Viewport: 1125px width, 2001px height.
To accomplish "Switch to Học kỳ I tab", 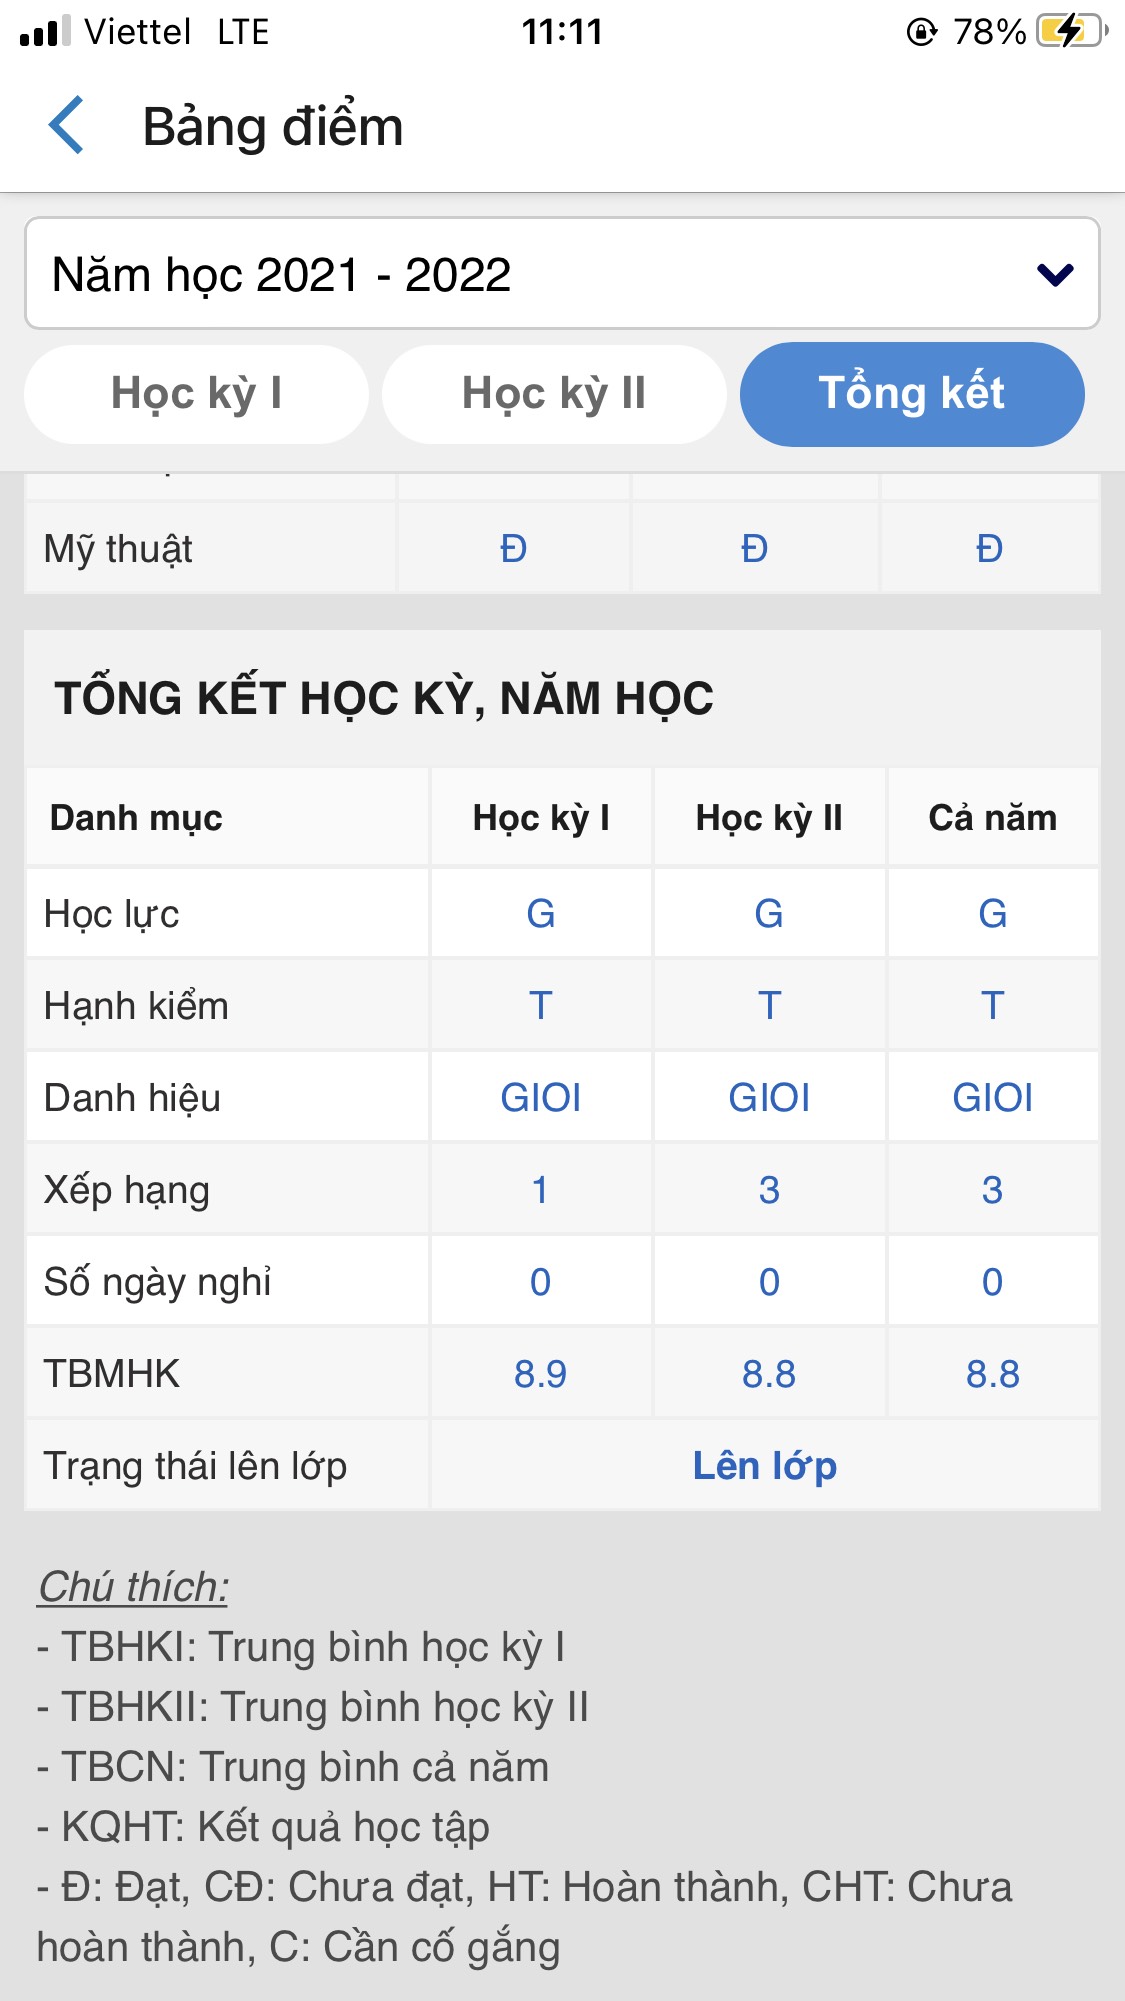I will (197, 394).
